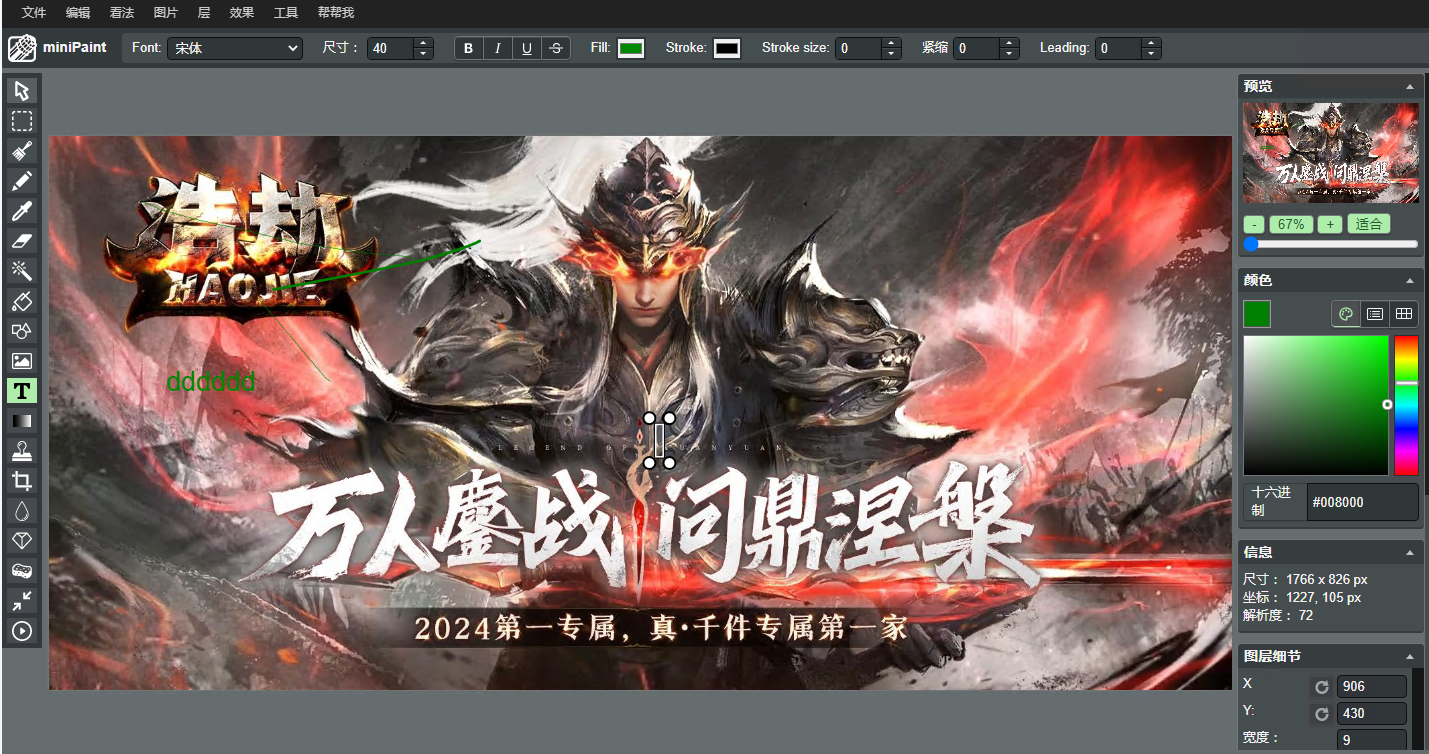Screen dimensions: 1429x754
Task: Select the Clone stamp tool
Action: (22, 451)
